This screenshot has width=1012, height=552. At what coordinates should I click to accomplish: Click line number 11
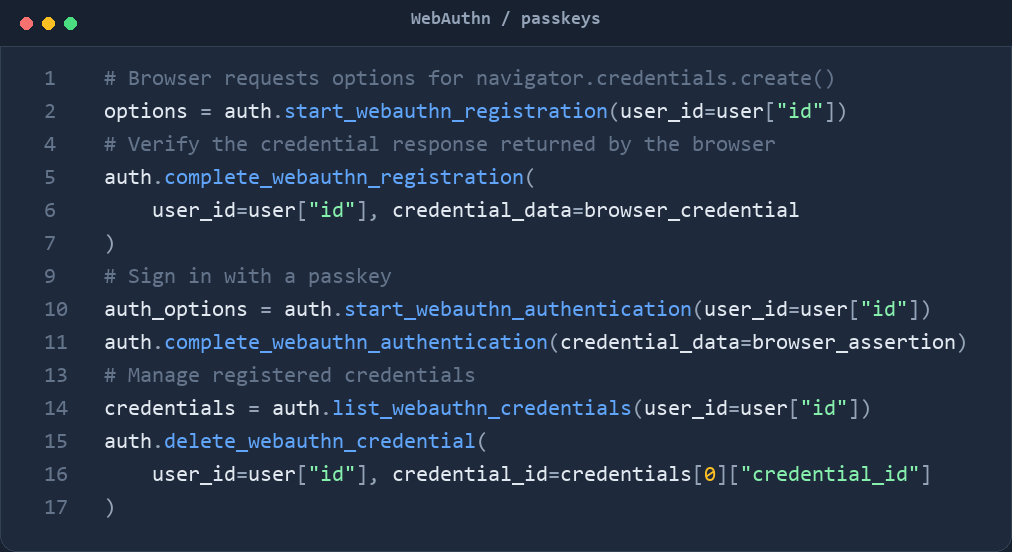56,342
